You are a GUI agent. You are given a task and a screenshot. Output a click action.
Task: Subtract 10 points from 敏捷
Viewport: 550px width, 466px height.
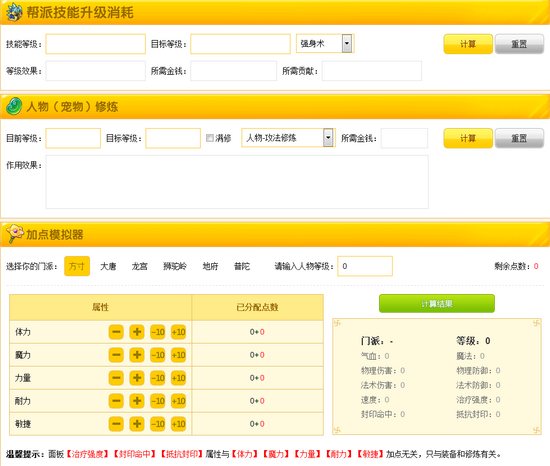[158, 424]
